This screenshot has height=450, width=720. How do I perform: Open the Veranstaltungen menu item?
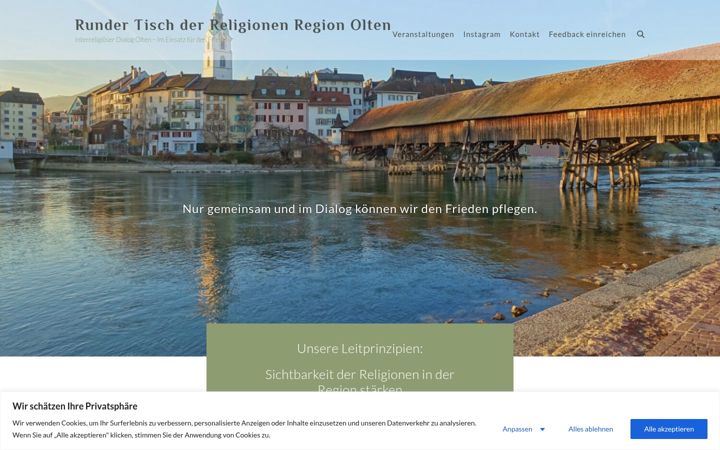(x=423, y=34)
